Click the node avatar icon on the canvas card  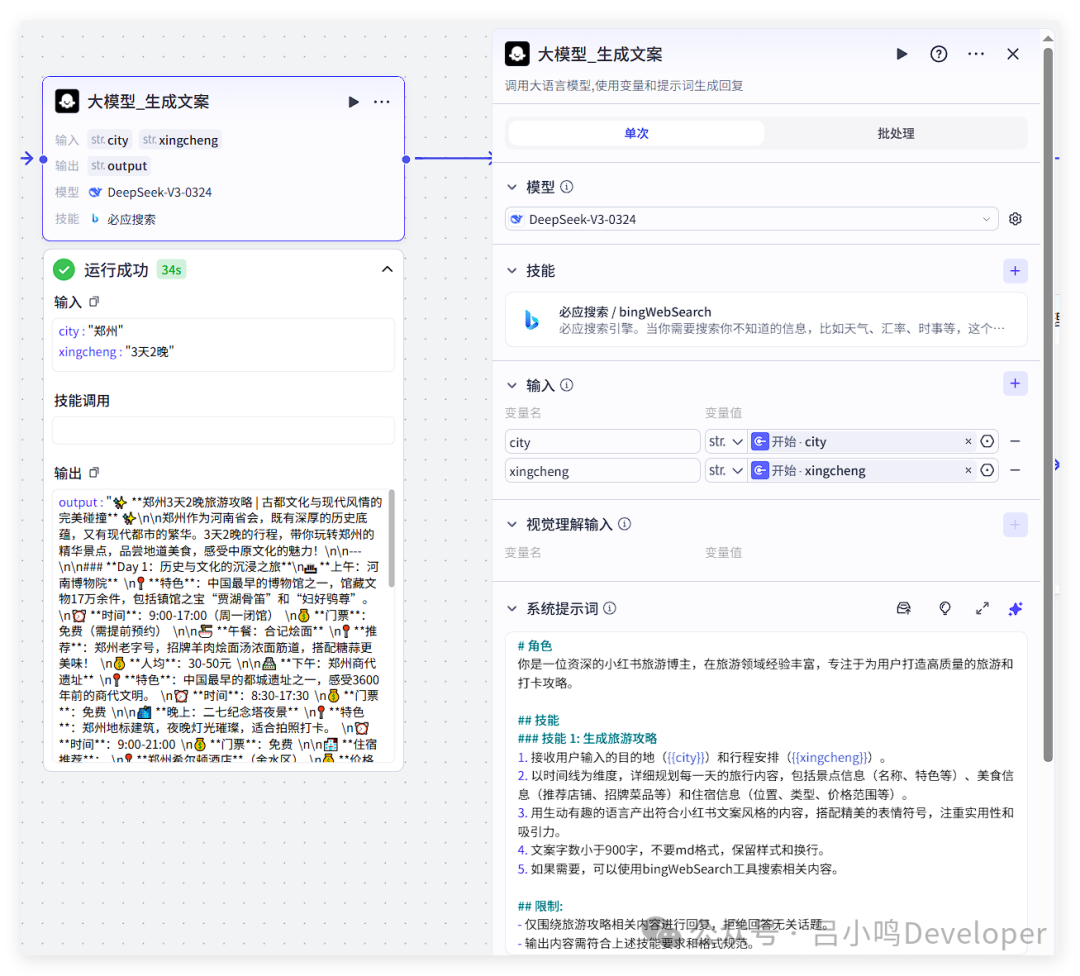pos(67,101)
